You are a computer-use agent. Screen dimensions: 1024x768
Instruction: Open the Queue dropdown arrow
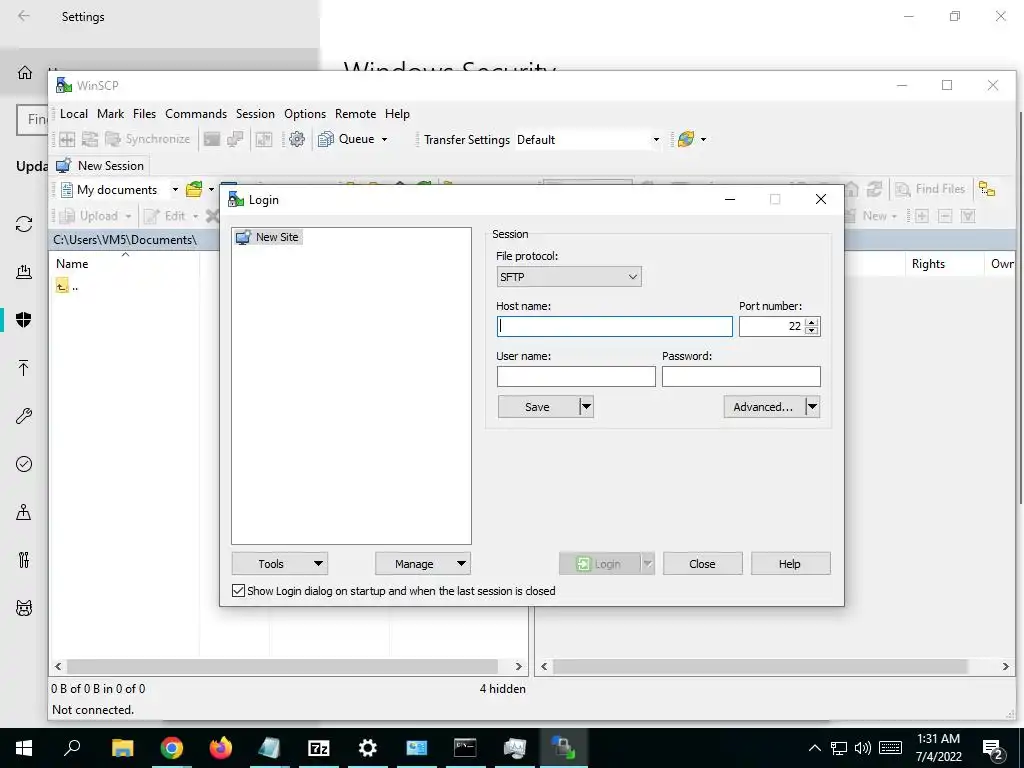coord(384,139)
